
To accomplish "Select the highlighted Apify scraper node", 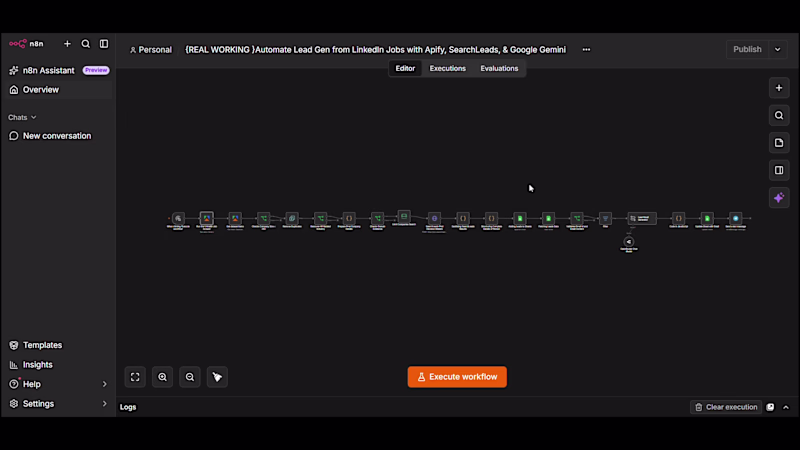I will [x=207, y=218].
